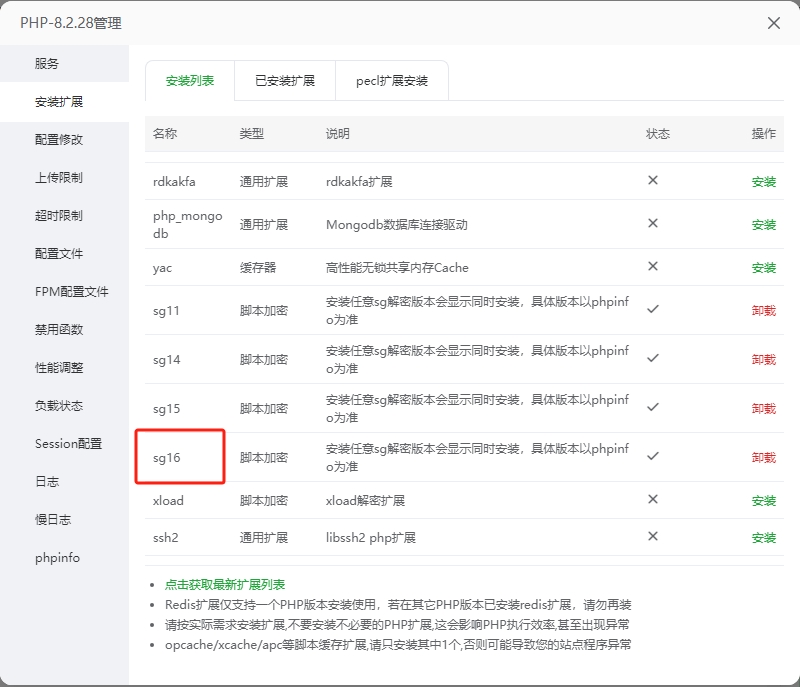Viewport: 800px width, 687px height.
Task: Click the xload not-installed X status icon
Action: pyautogui.click(x=653, y=499)
